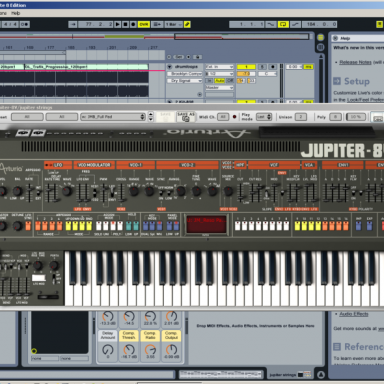Click the Midi Ch. All field
Viewport: 384px width, 384px height.
[x=223, y=117]
